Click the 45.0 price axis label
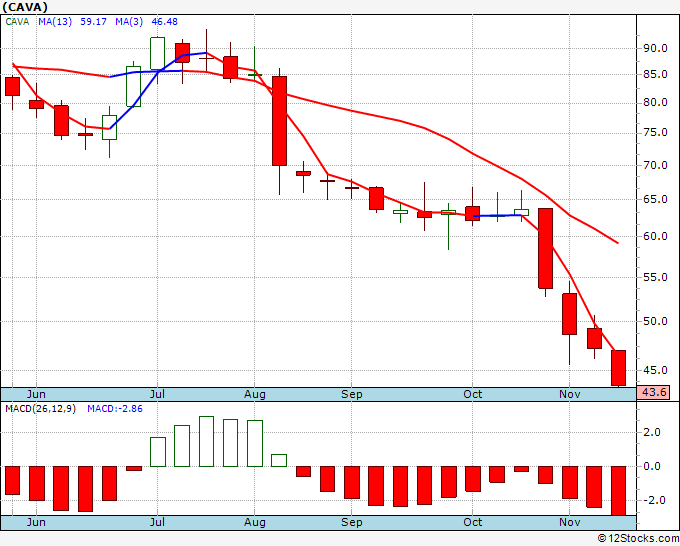 pos(655,370)
